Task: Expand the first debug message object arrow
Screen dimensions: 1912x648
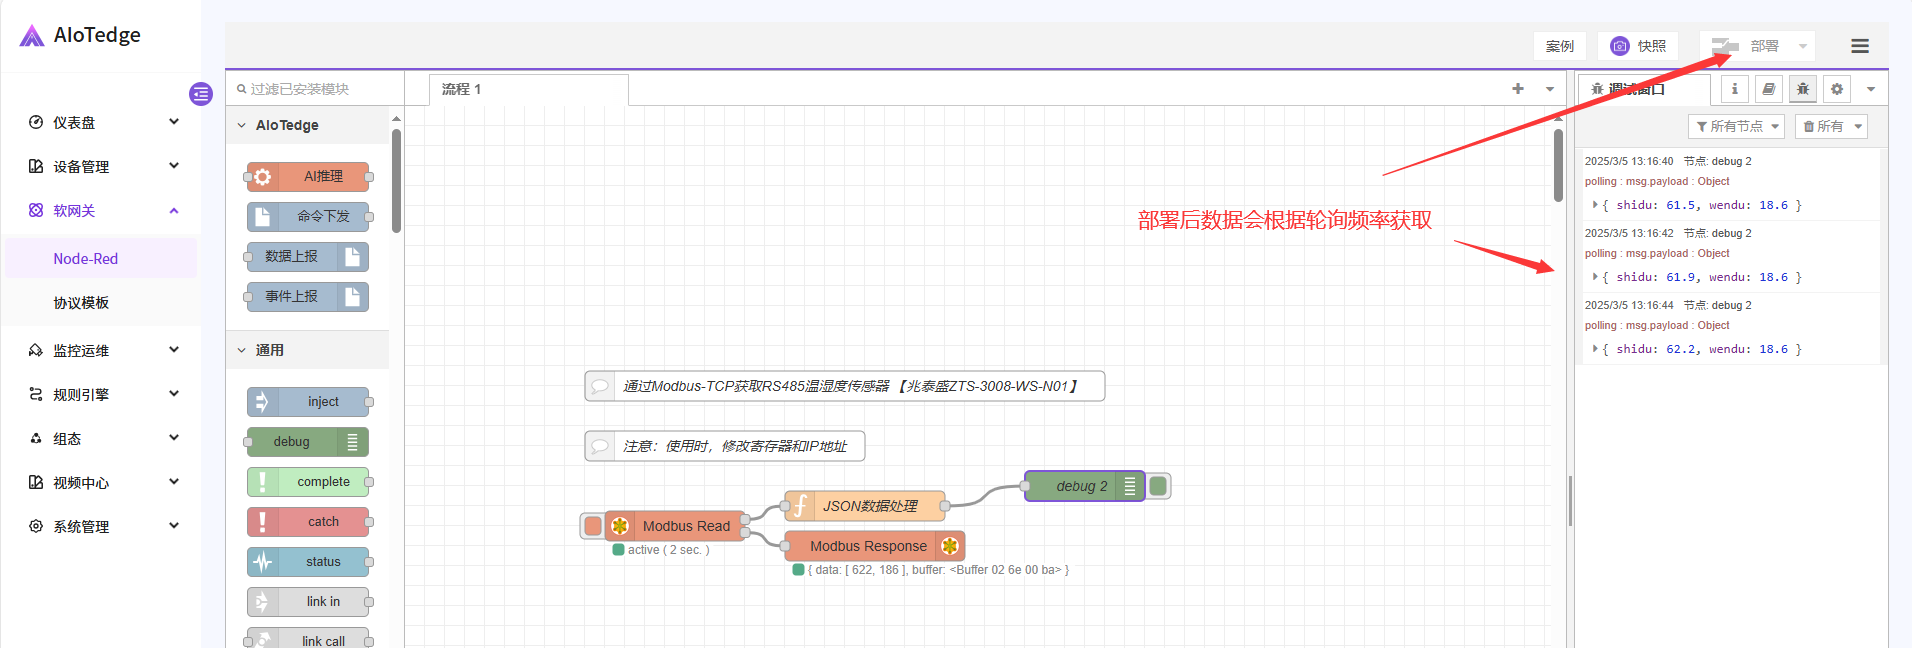Action: click(1594, 205)
